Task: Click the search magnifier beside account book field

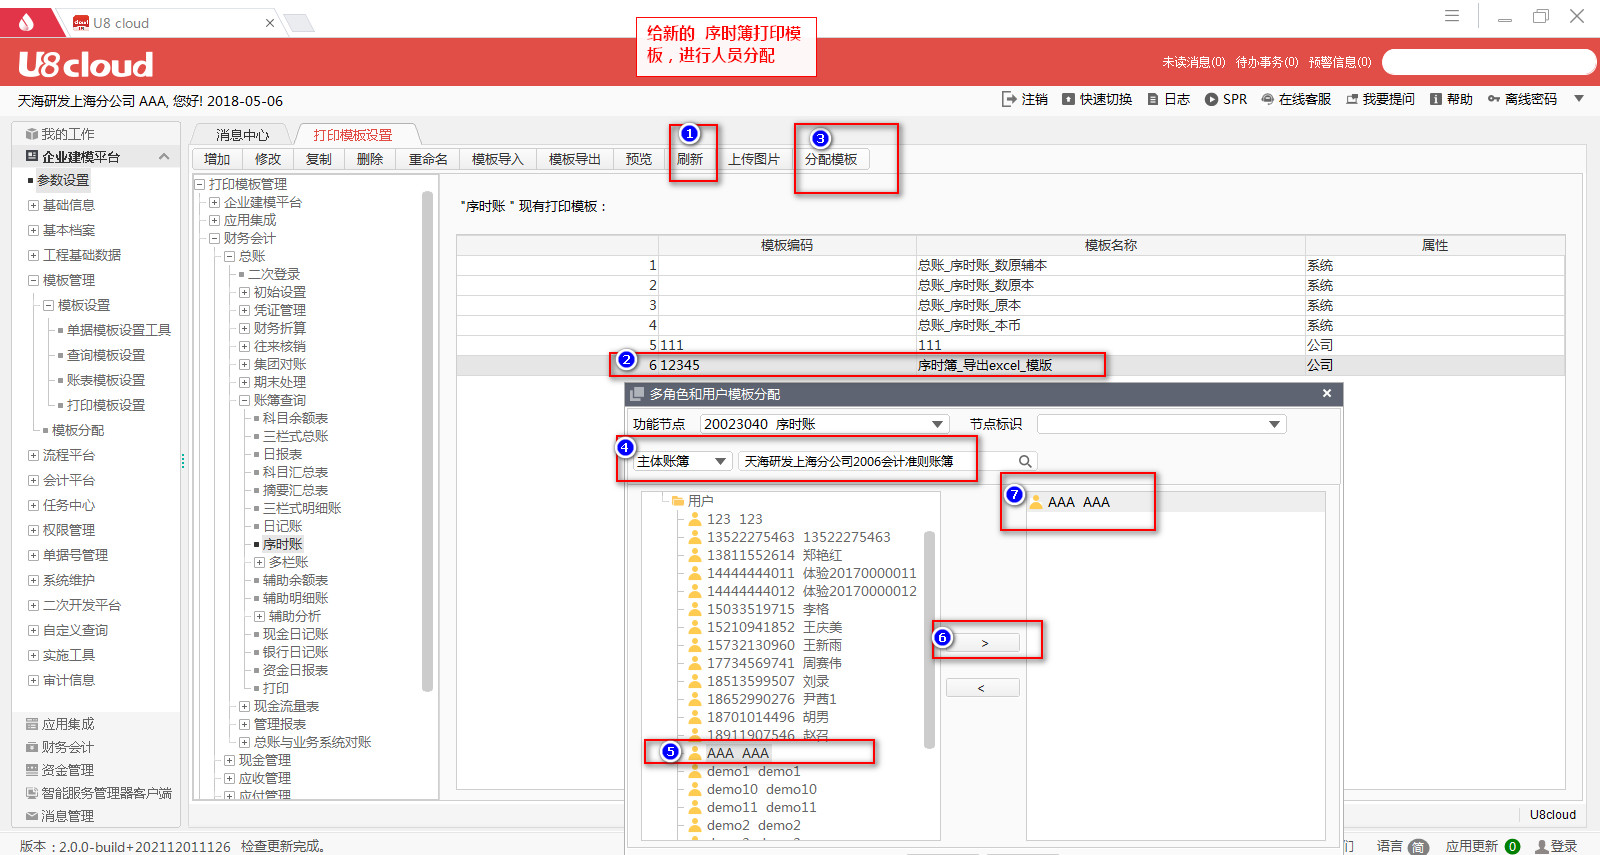Action: pyautogui.click(x=1025, y=461)
